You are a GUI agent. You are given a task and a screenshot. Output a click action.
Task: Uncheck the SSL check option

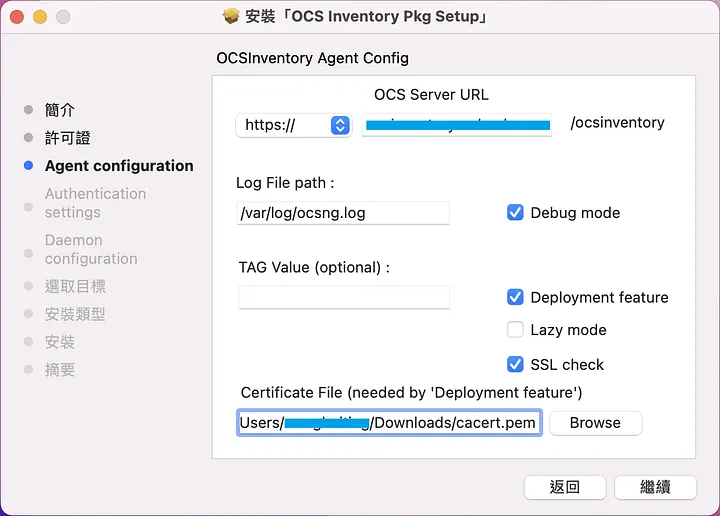pyautogui.click(x=516, y=364)
